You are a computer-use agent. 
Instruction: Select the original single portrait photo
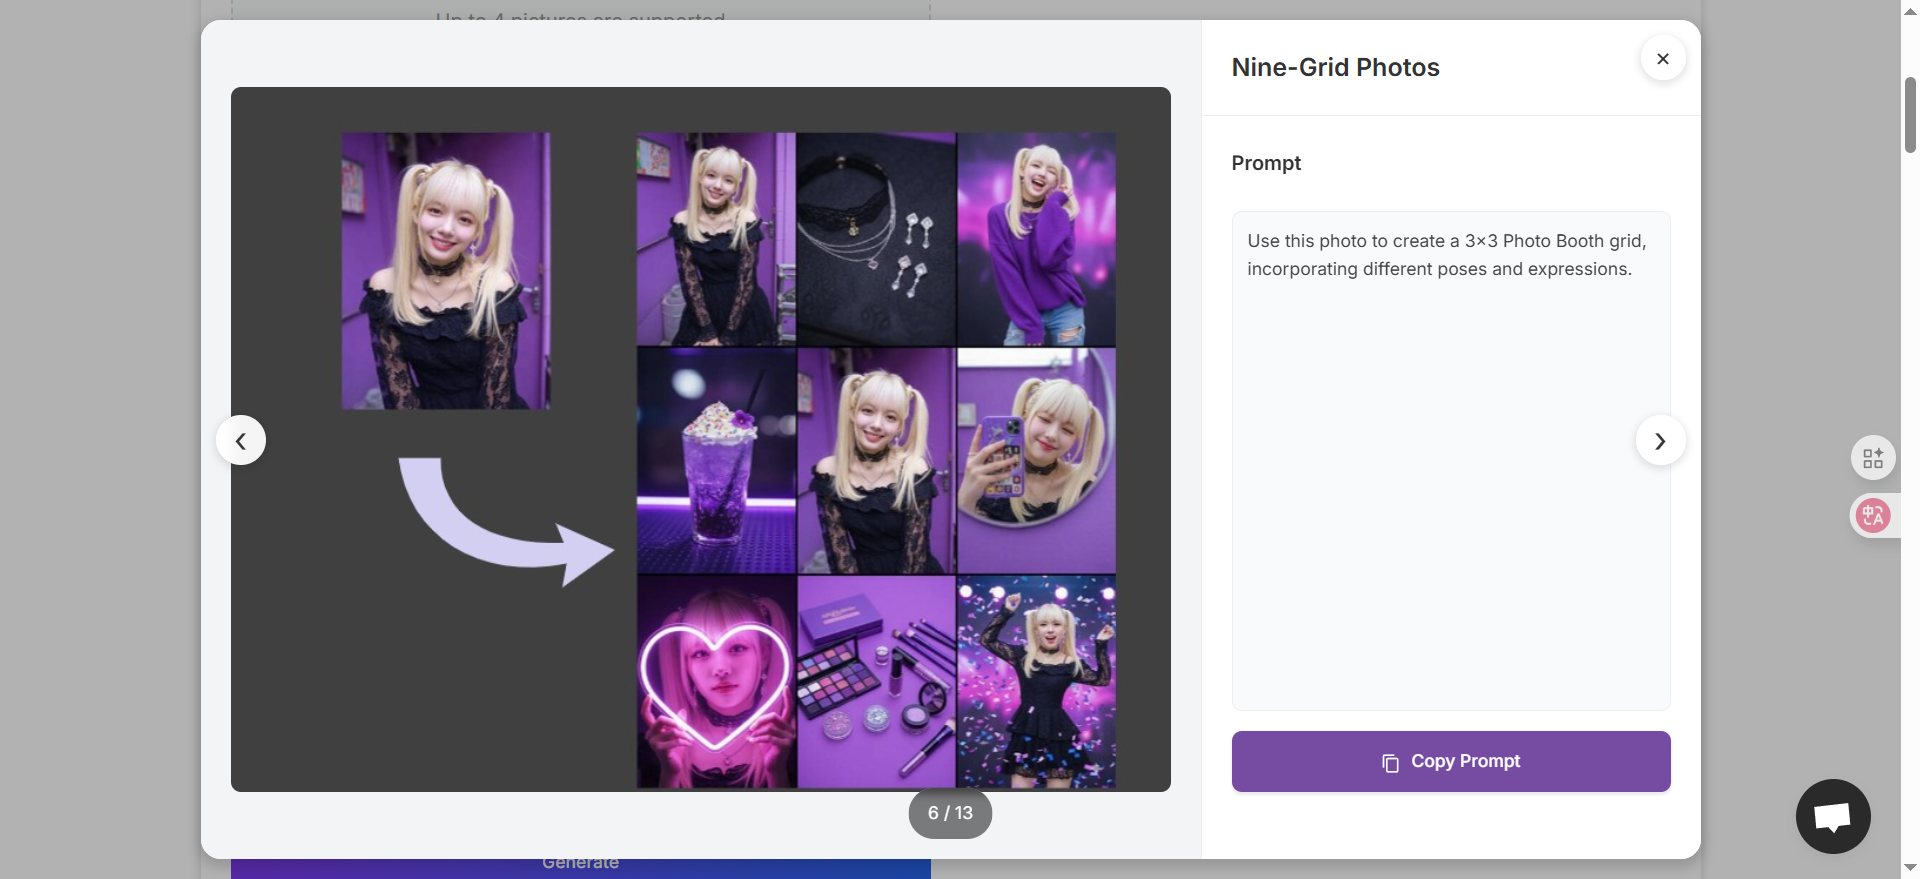446,271
